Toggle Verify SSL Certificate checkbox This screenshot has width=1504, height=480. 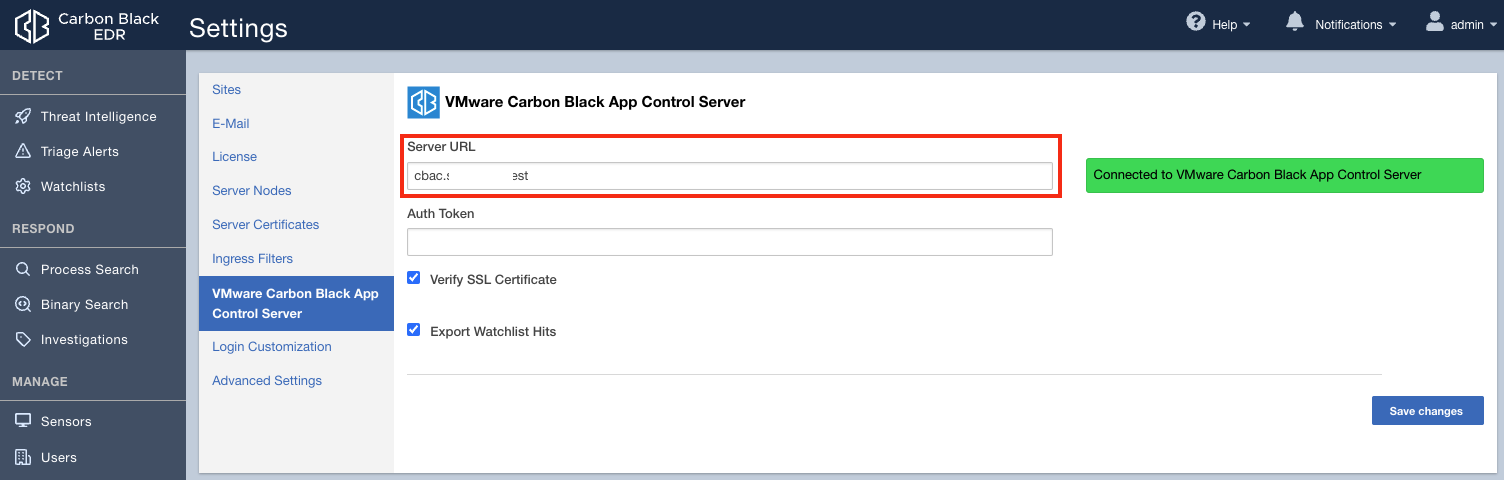[414, 278]
